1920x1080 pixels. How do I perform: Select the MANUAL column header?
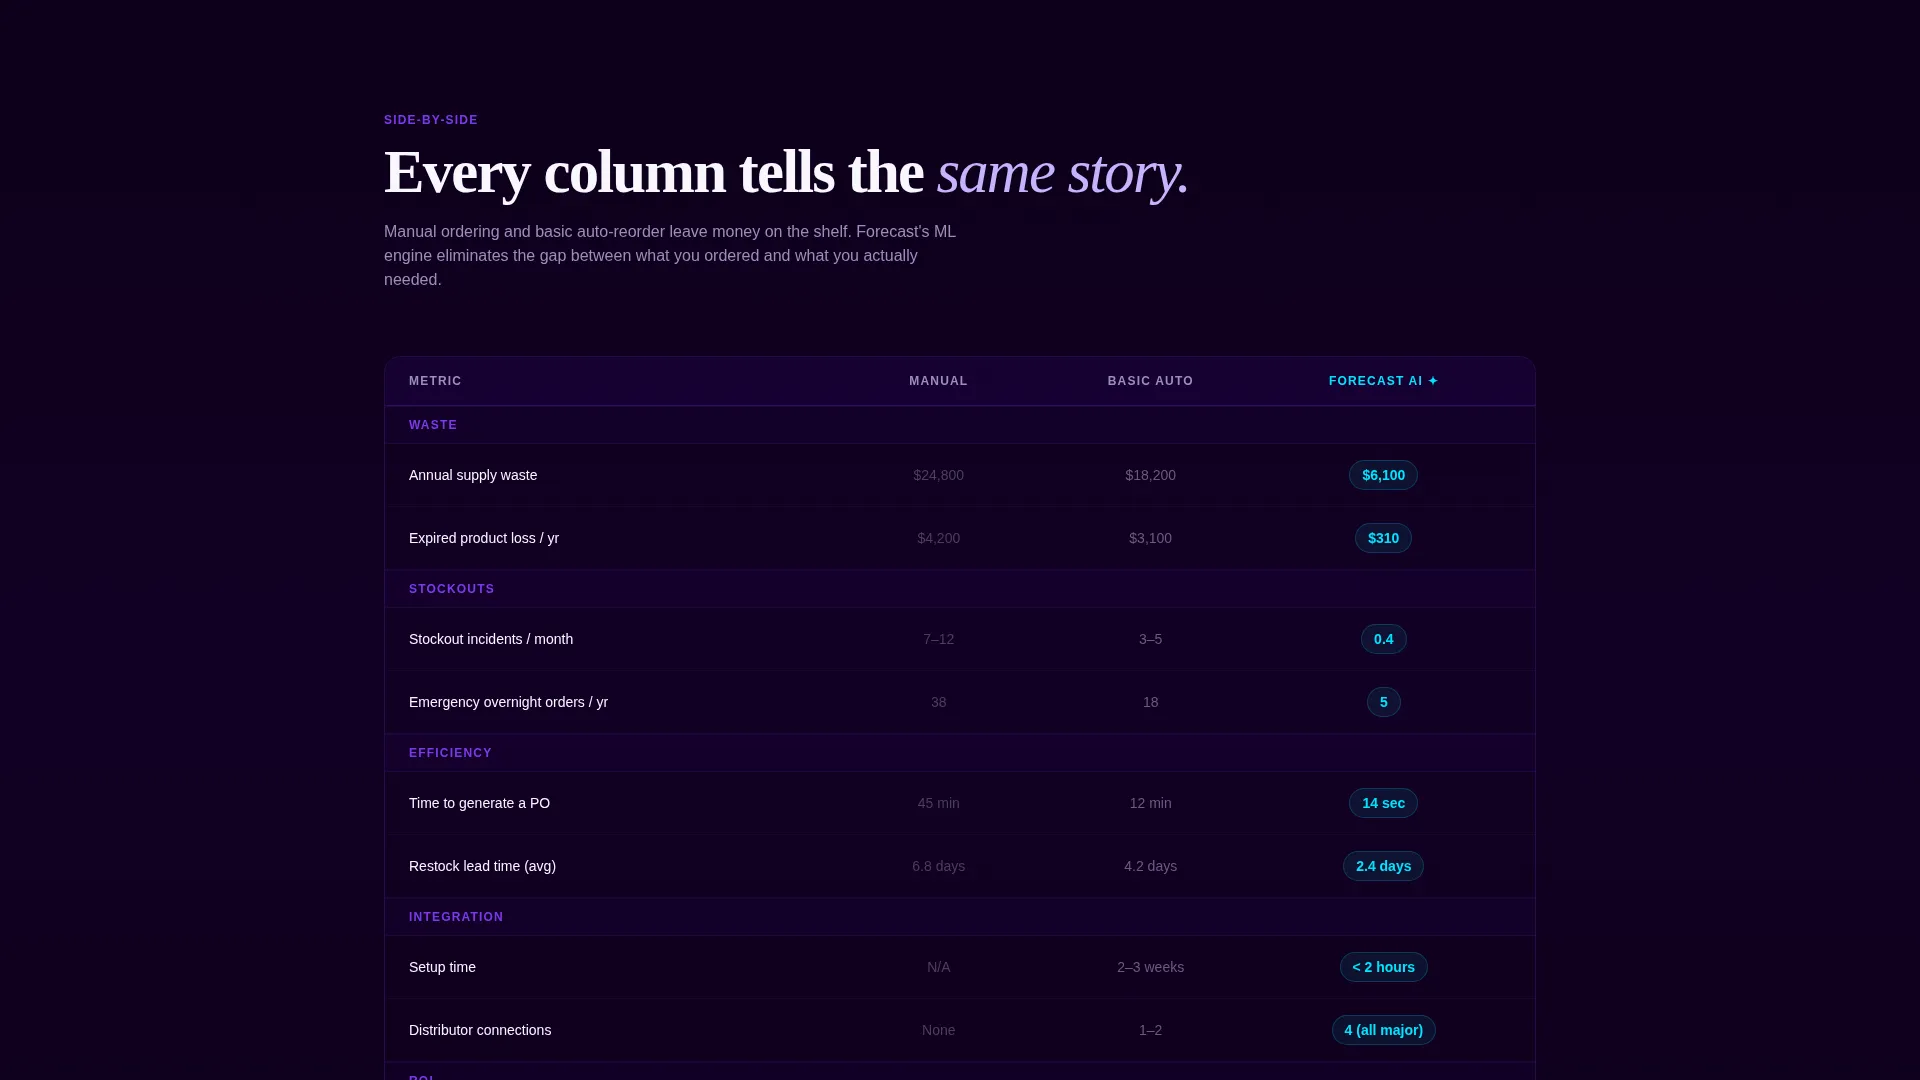(x=938, y=381)
